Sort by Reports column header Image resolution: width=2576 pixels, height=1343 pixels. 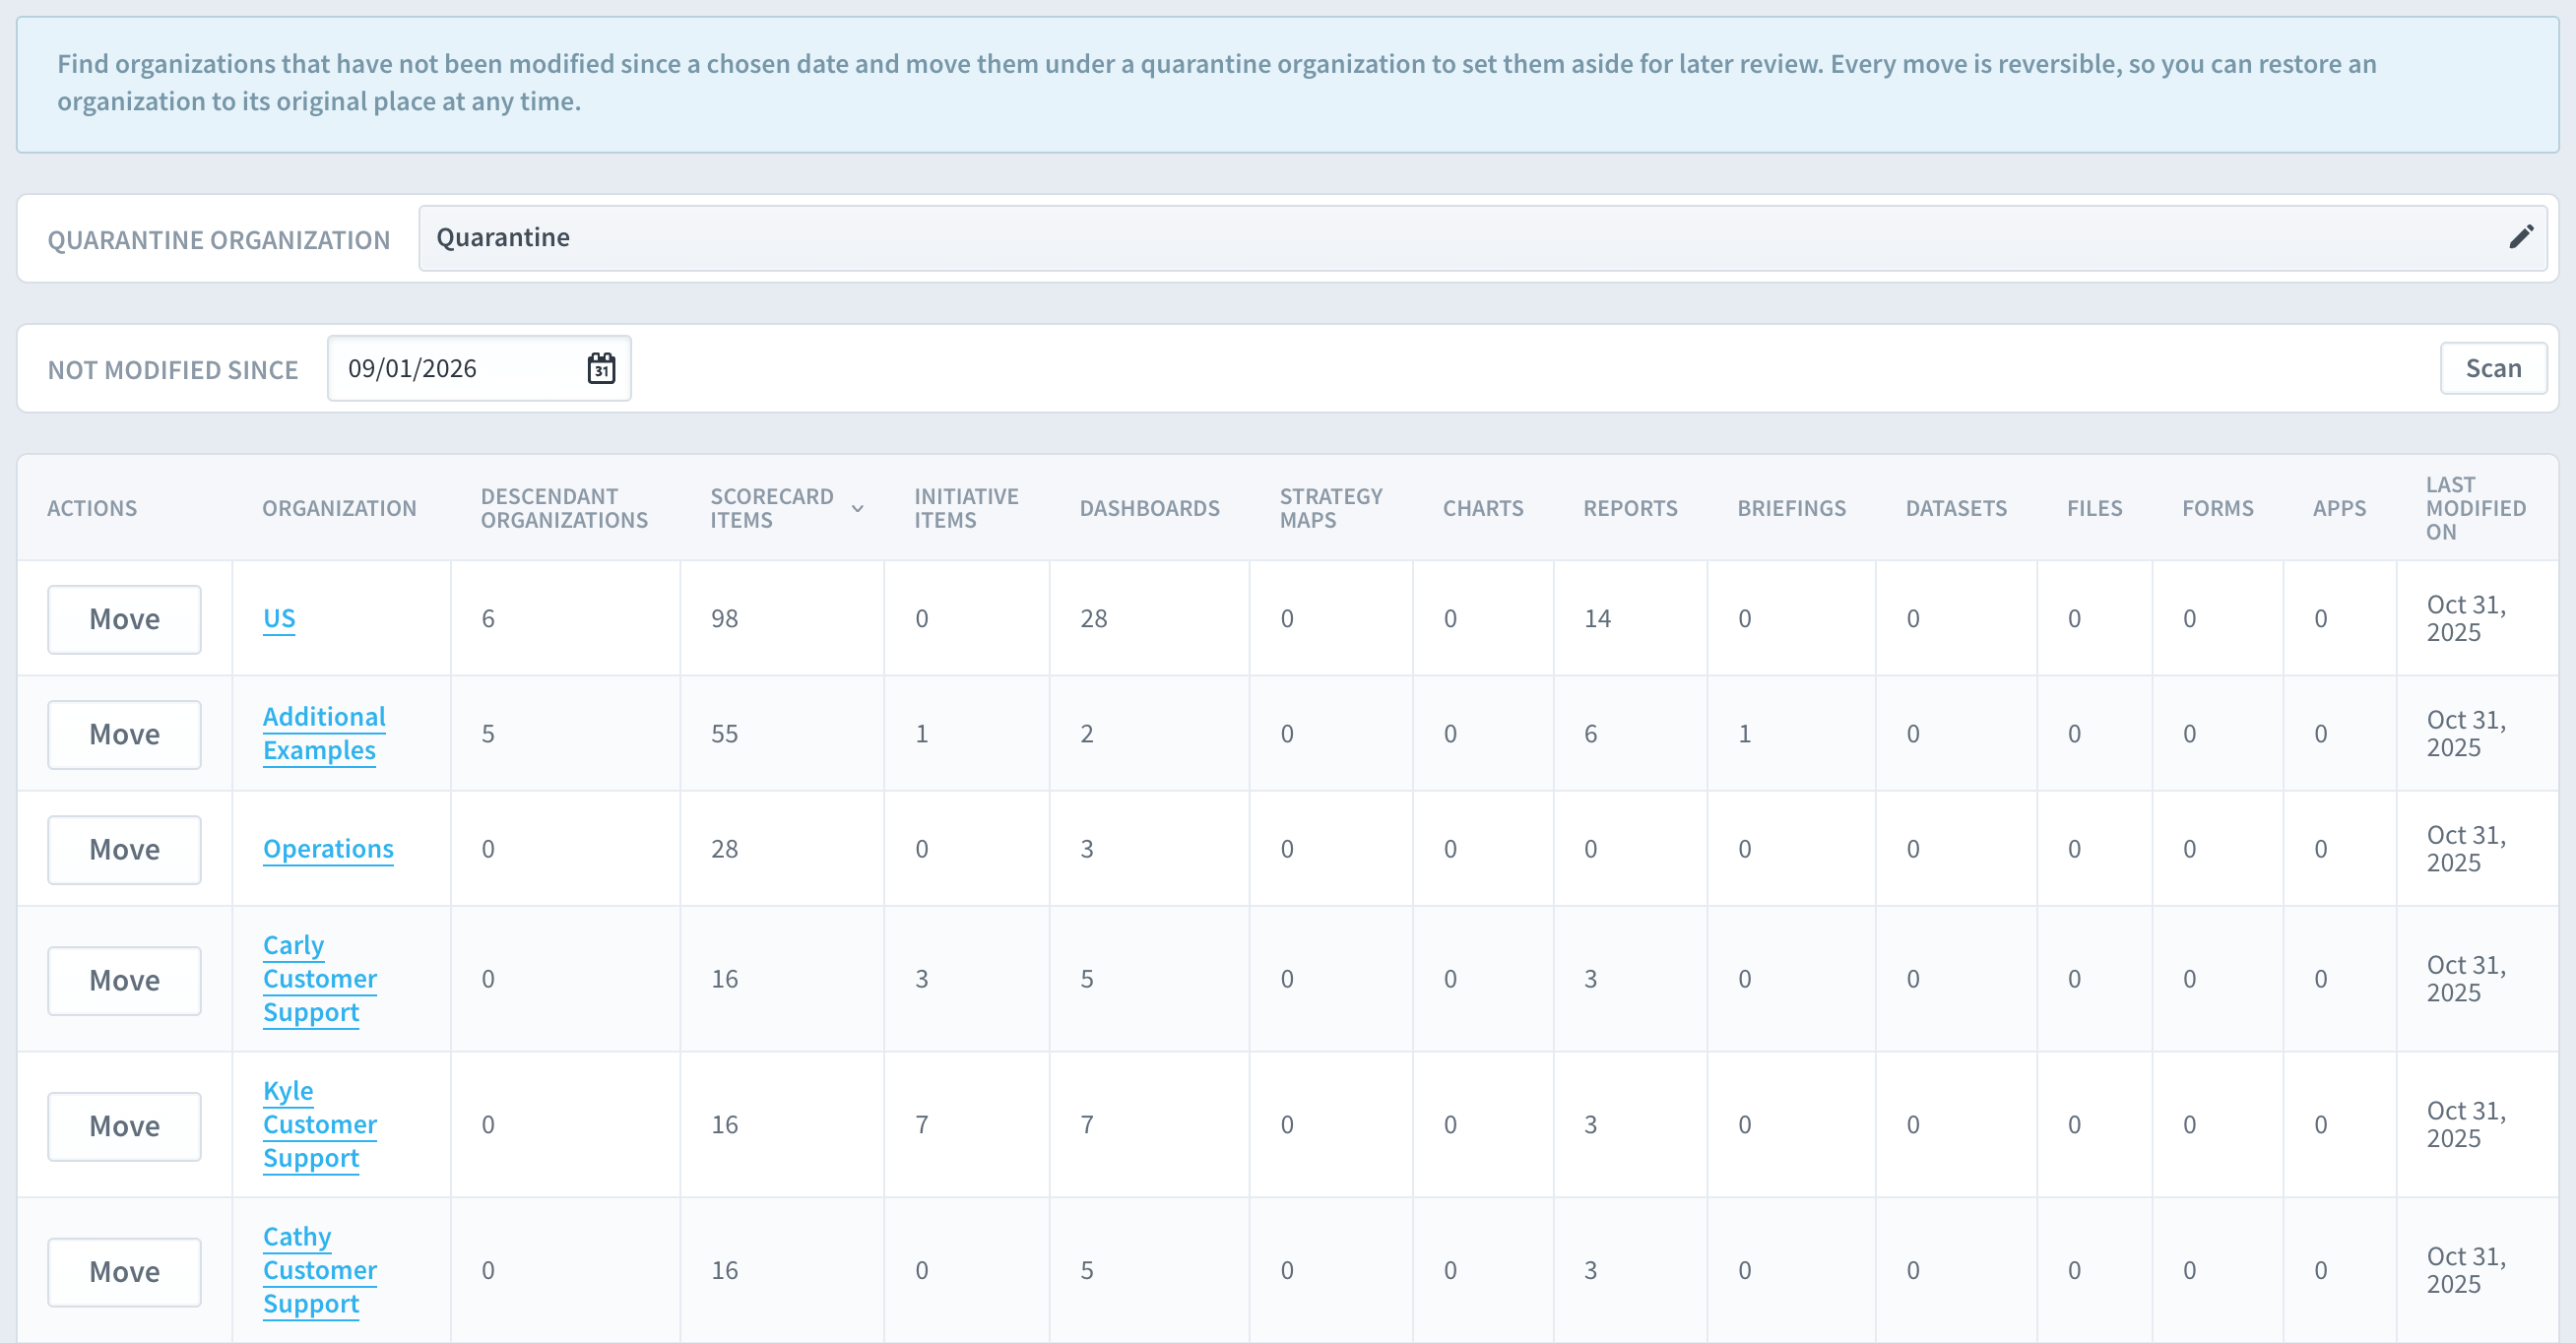1630,508
